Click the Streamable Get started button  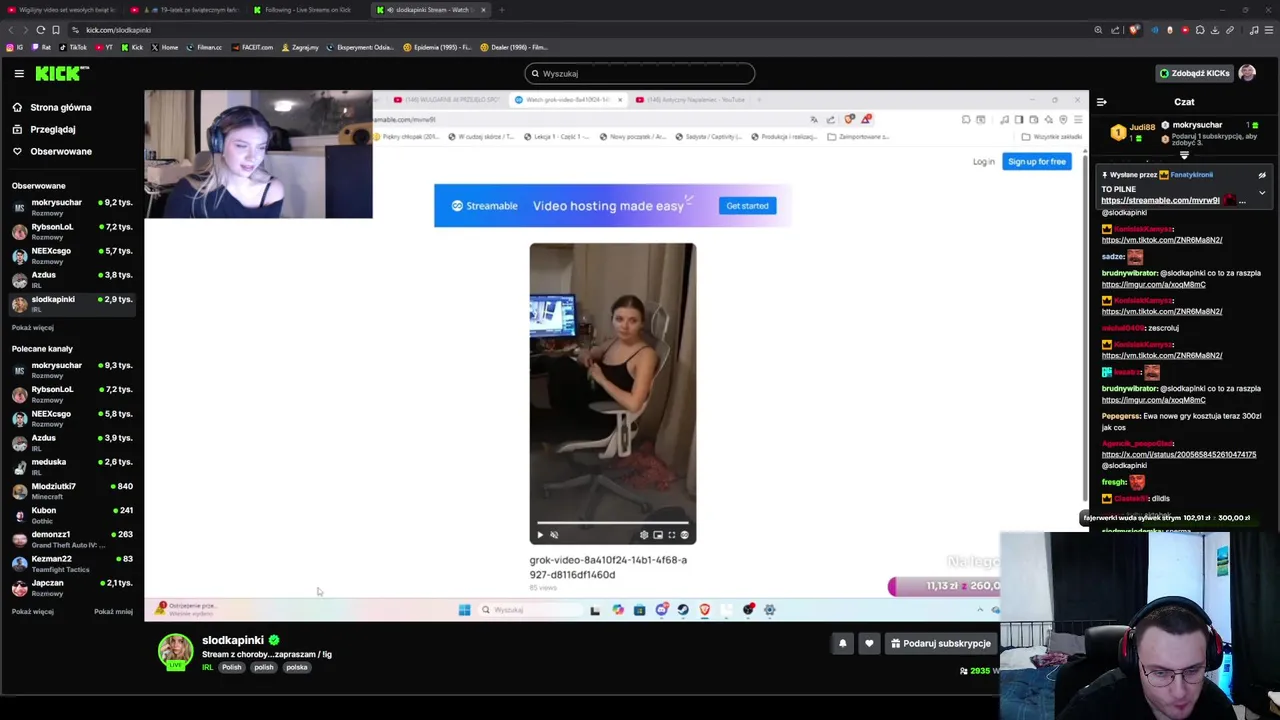pos(747,206)
